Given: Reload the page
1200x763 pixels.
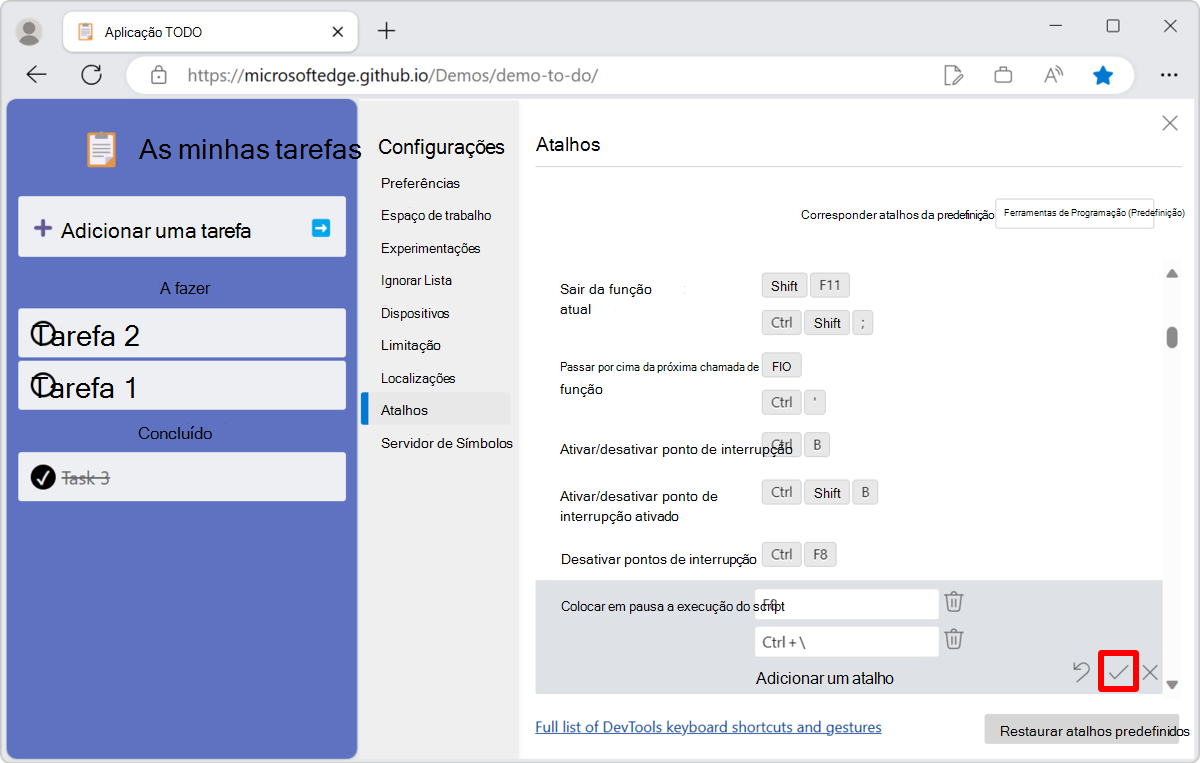Looking at the screenshot, I should 92,75.
